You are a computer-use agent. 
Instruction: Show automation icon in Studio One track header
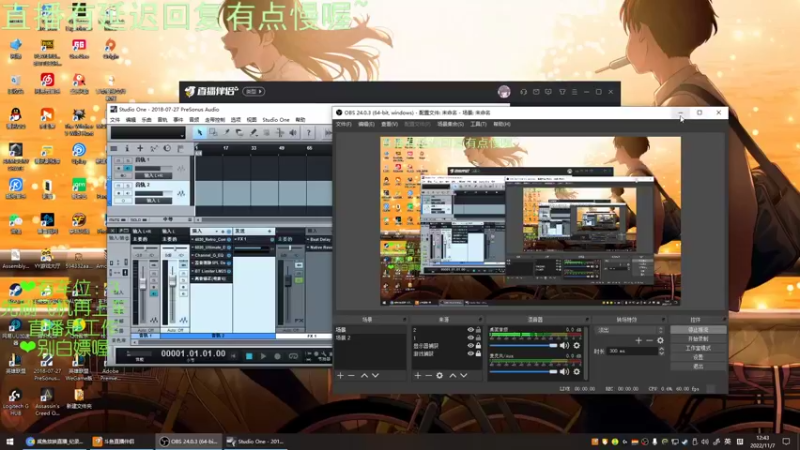(x=154, y=148)
